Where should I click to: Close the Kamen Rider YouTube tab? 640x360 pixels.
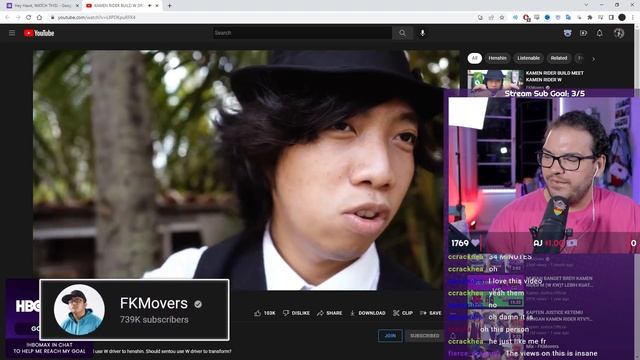157,6
